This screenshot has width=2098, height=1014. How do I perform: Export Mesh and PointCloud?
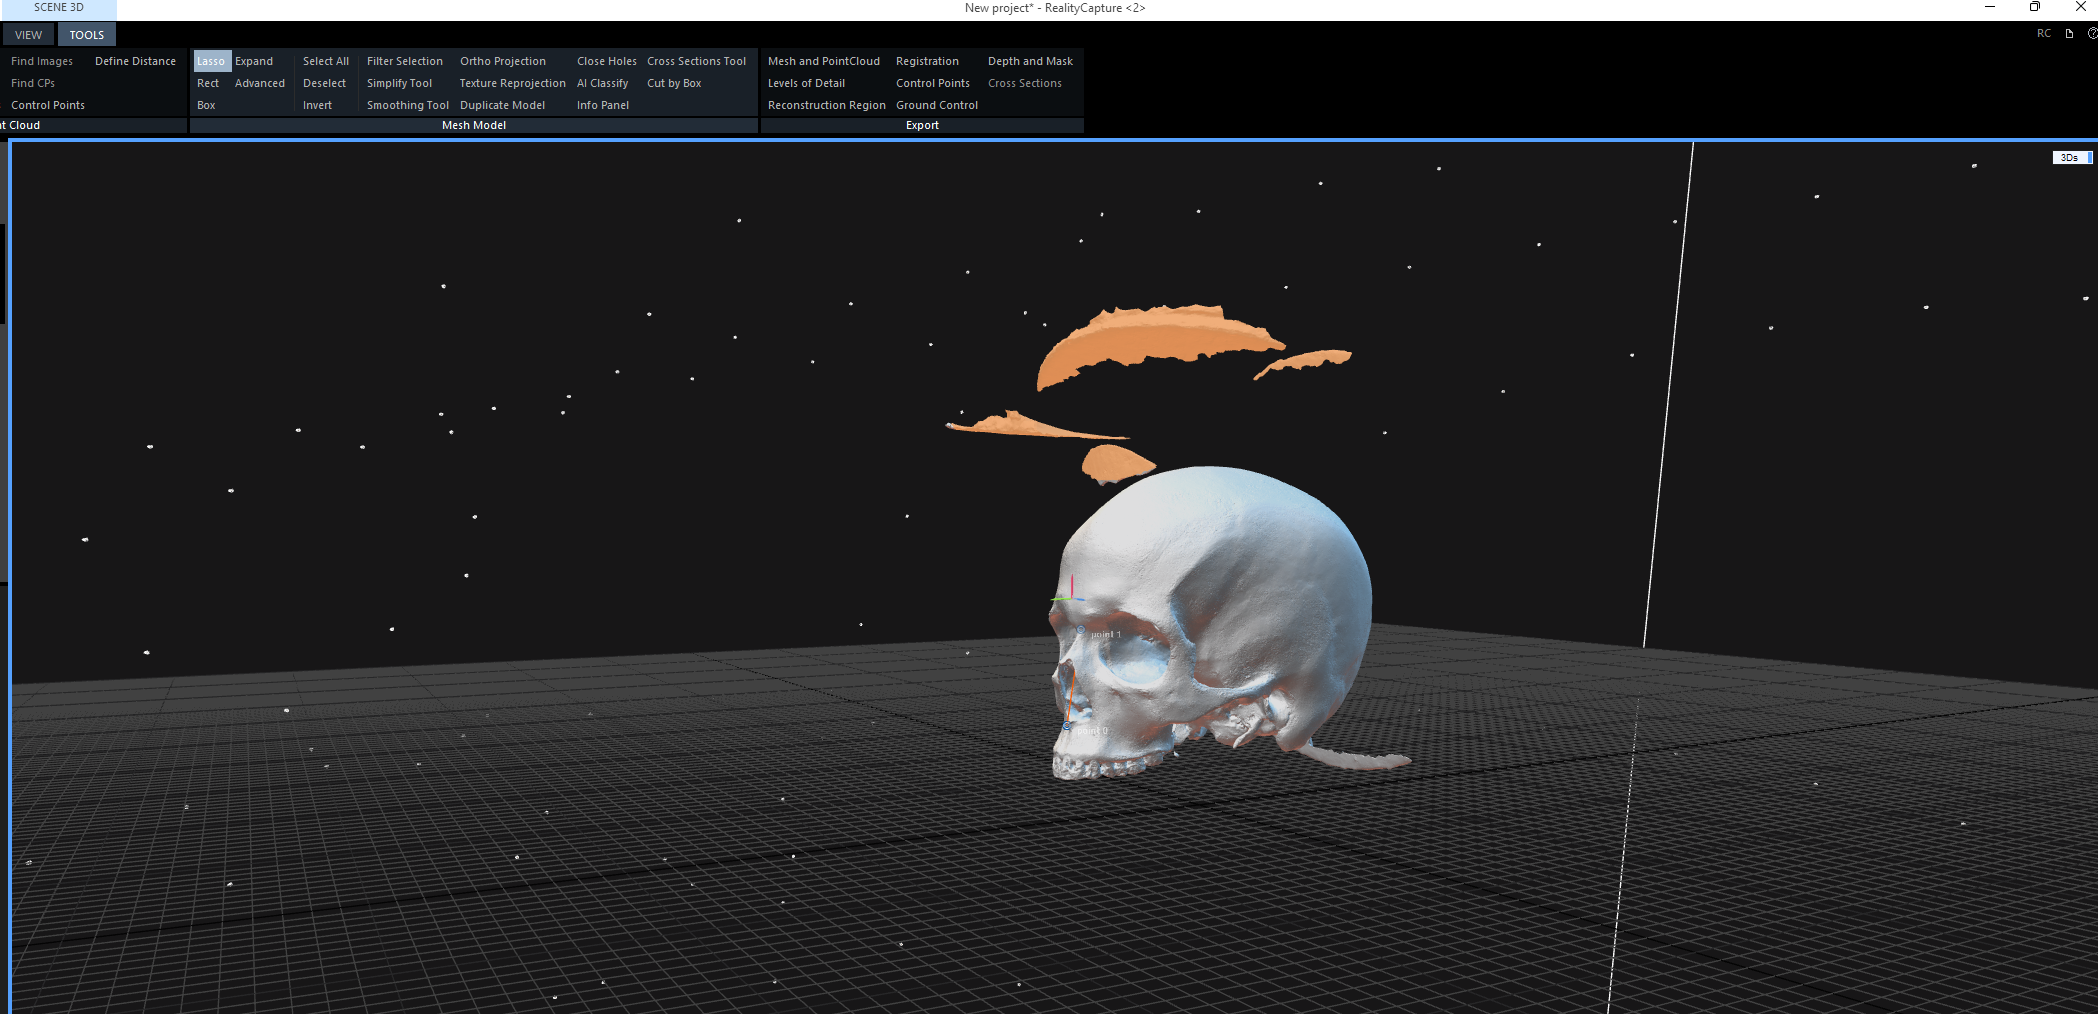pos(823,61)
